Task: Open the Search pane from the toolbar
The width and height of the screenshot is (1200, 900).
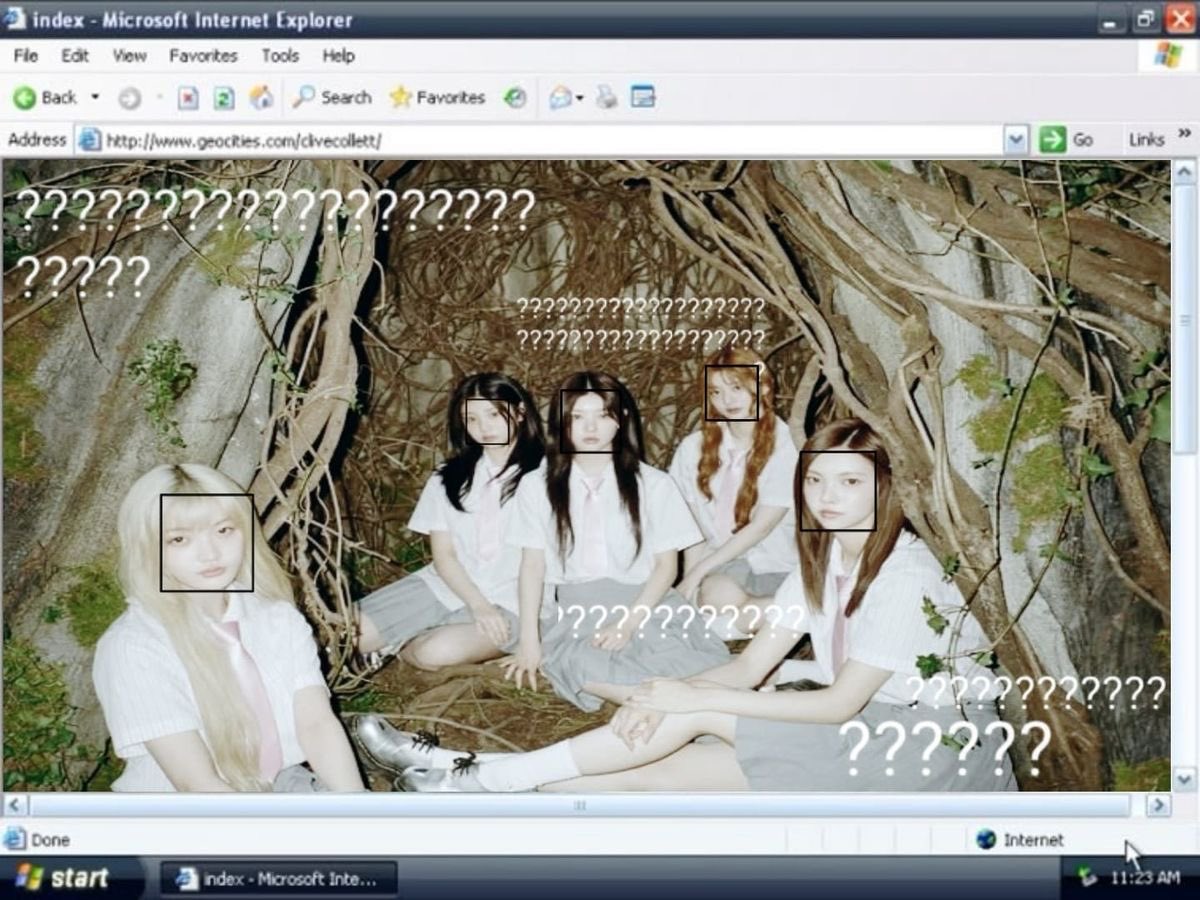Action: [332, 97]
